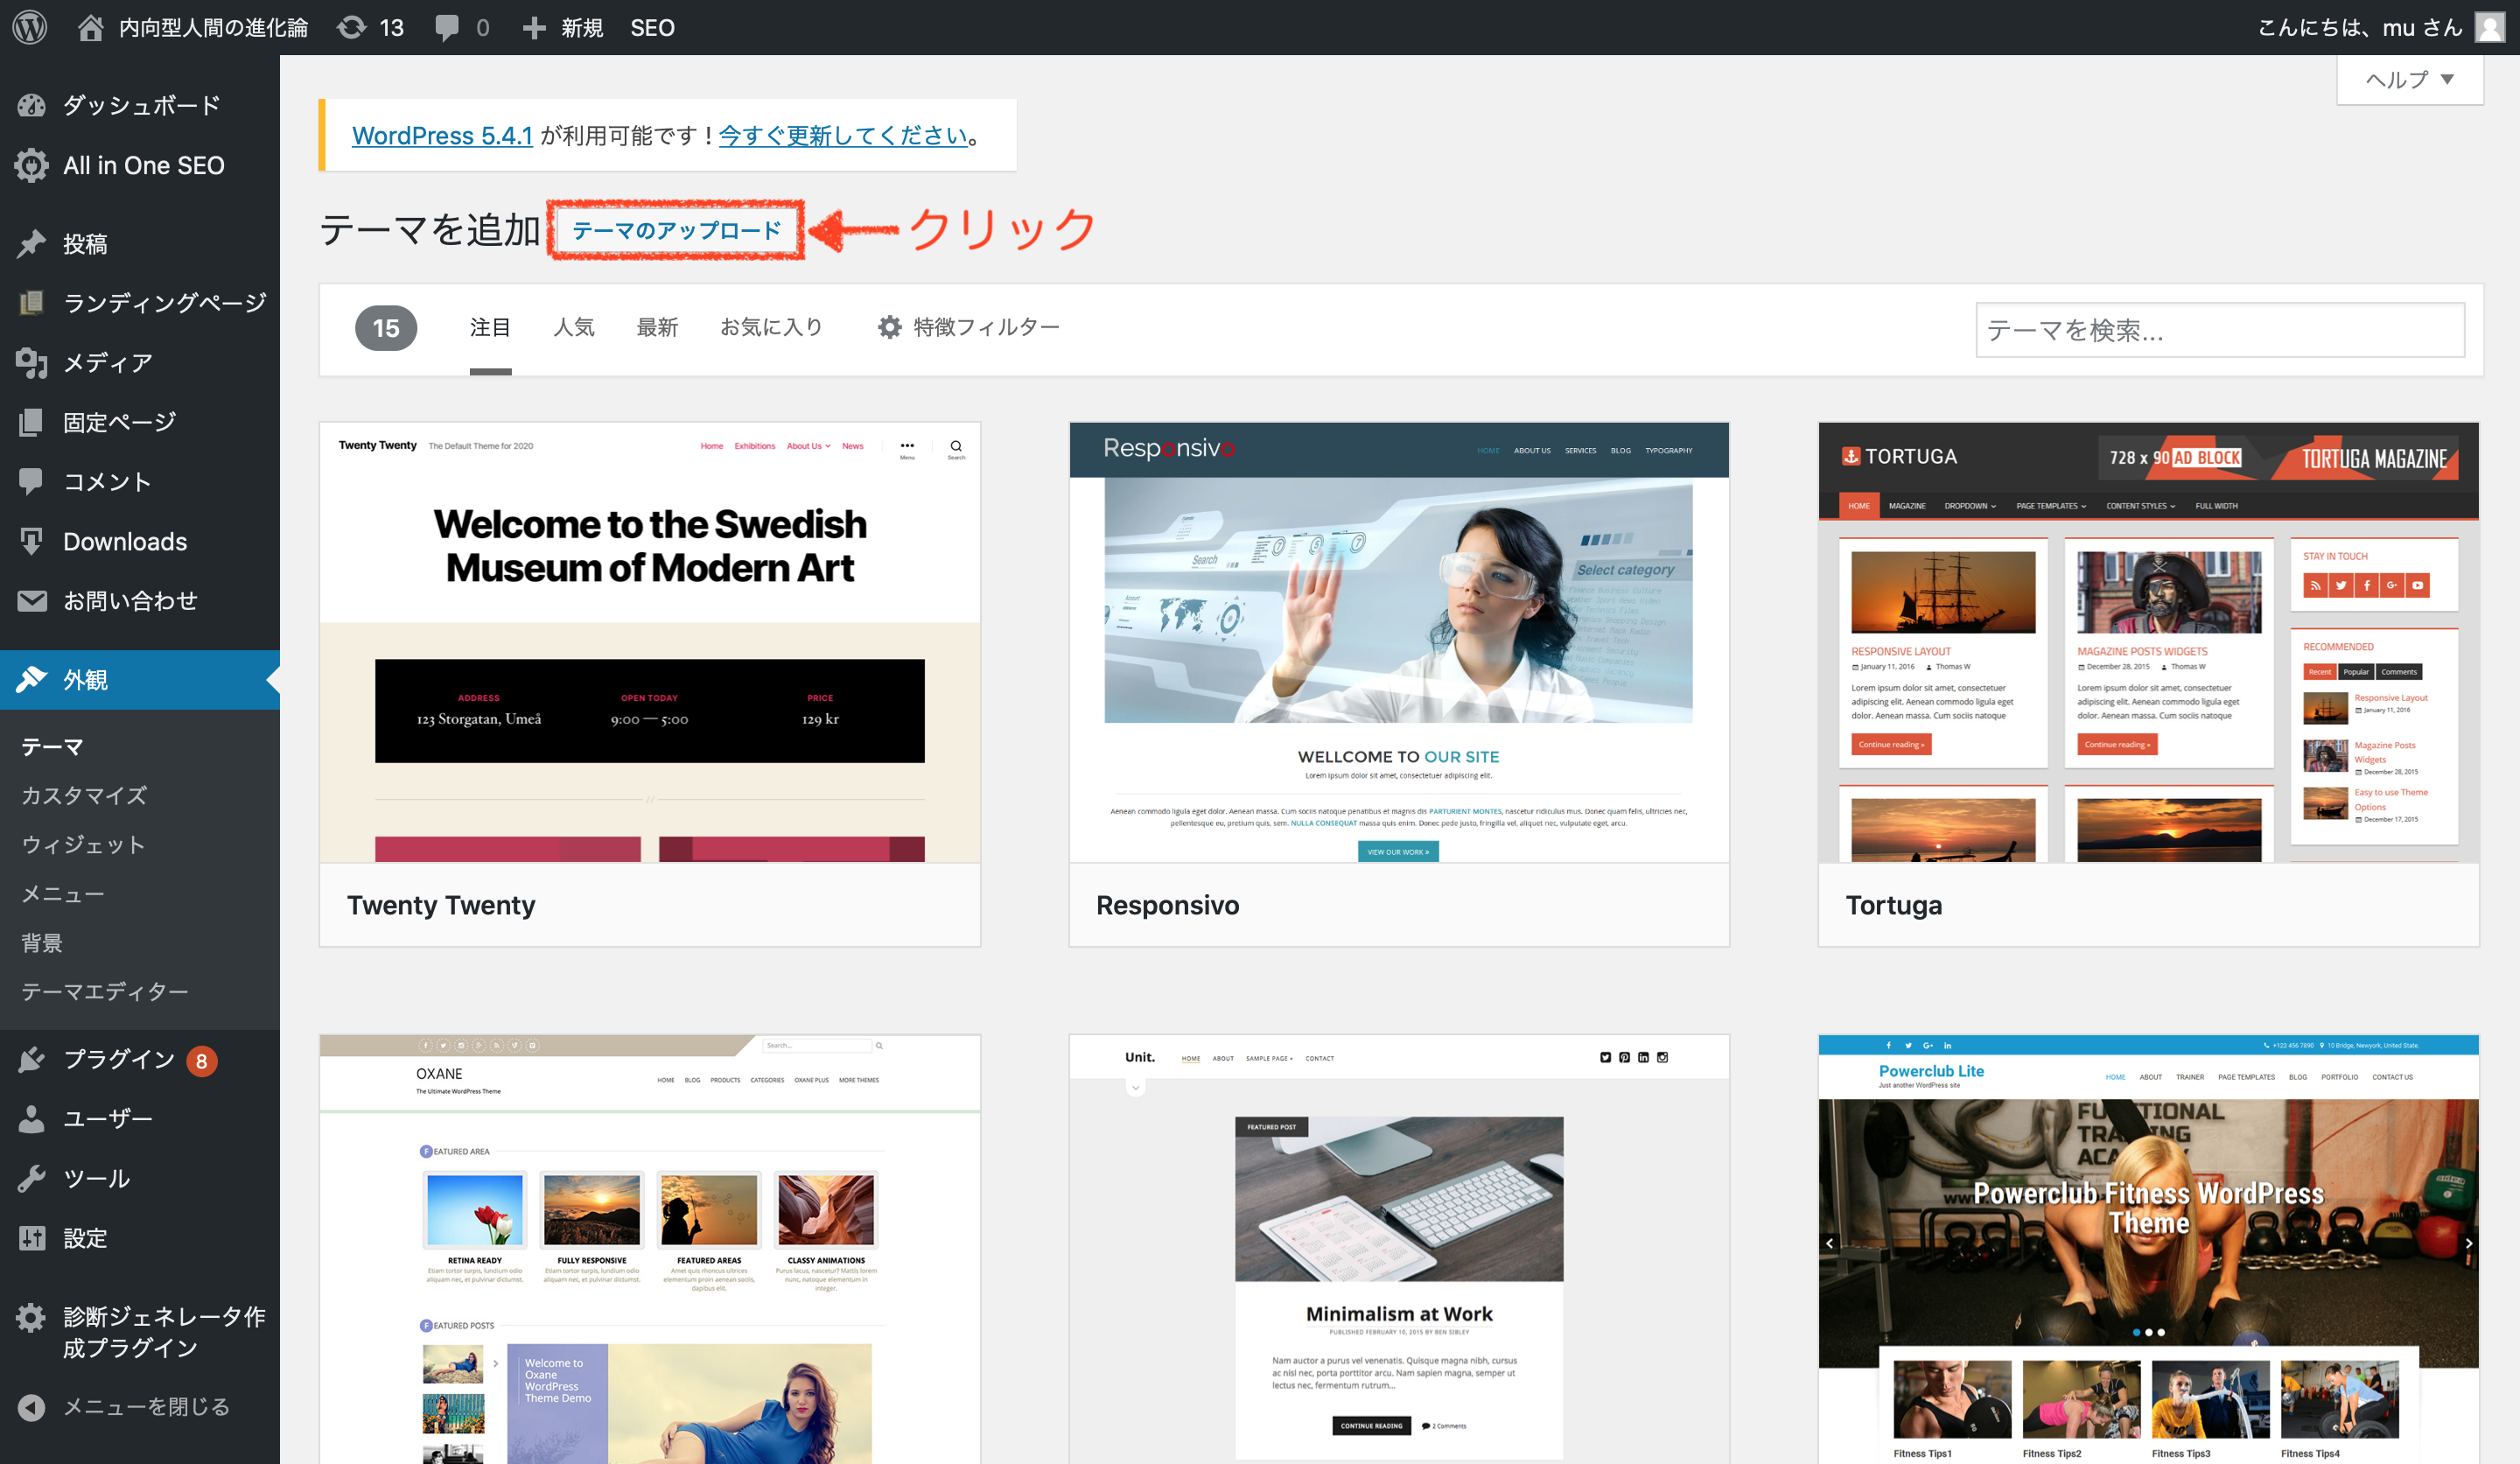Click the ダッシュボード gauge icon
Viewport: 2520px width, 1464px height.
tap(32, 105)
